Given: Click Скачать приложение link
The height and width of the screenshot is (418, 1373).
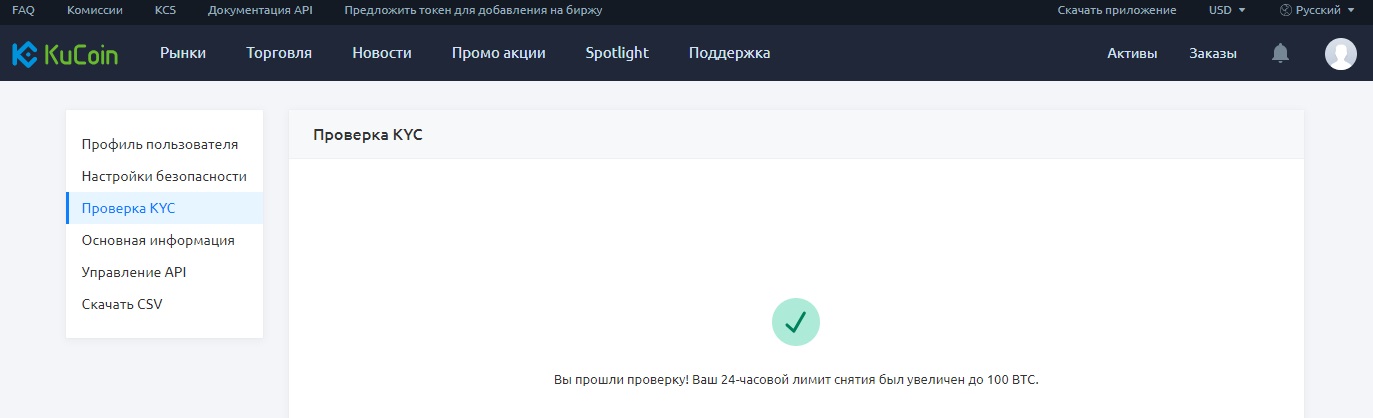Looking at the screenshot, I should pyautogui.click(x=1117, y=10).
